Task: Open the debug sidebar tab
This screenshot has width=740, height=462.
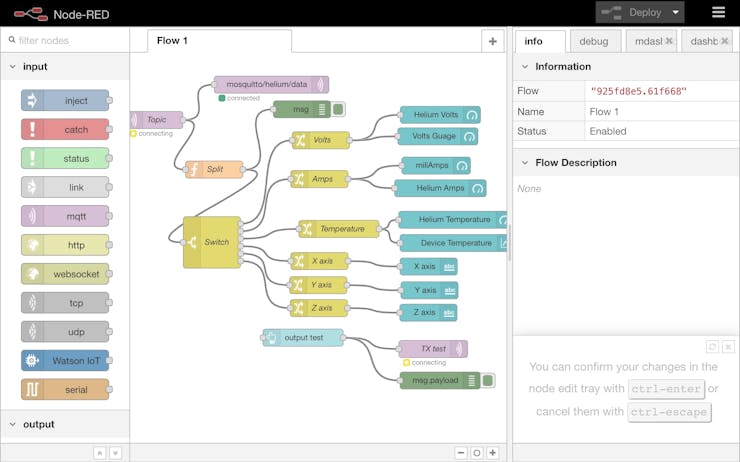Action: click(595, 42)
